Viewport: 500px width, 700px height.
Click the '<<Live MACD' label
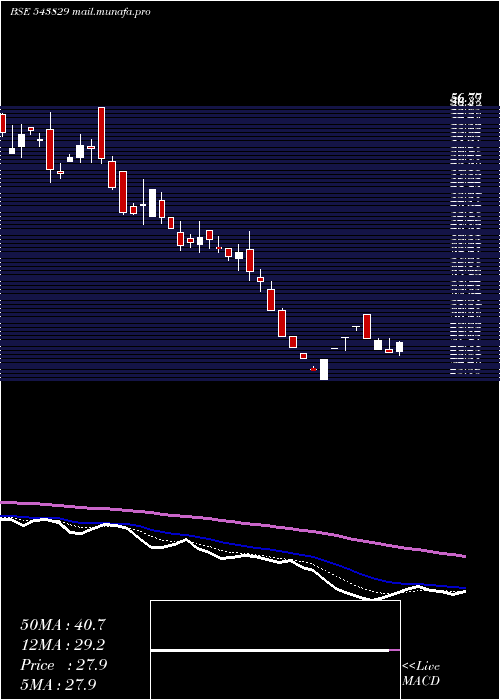[421, 673]
